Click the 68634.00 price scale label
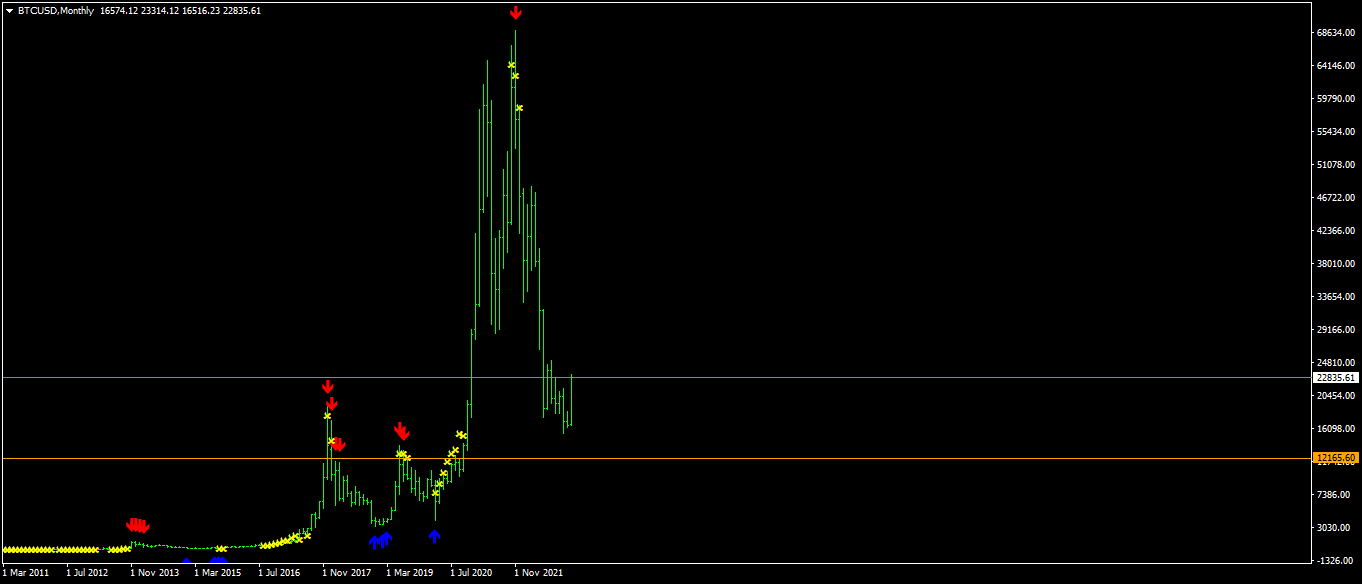The width and height of the screenshot is (1362, 584). (x=1336, y=33)
